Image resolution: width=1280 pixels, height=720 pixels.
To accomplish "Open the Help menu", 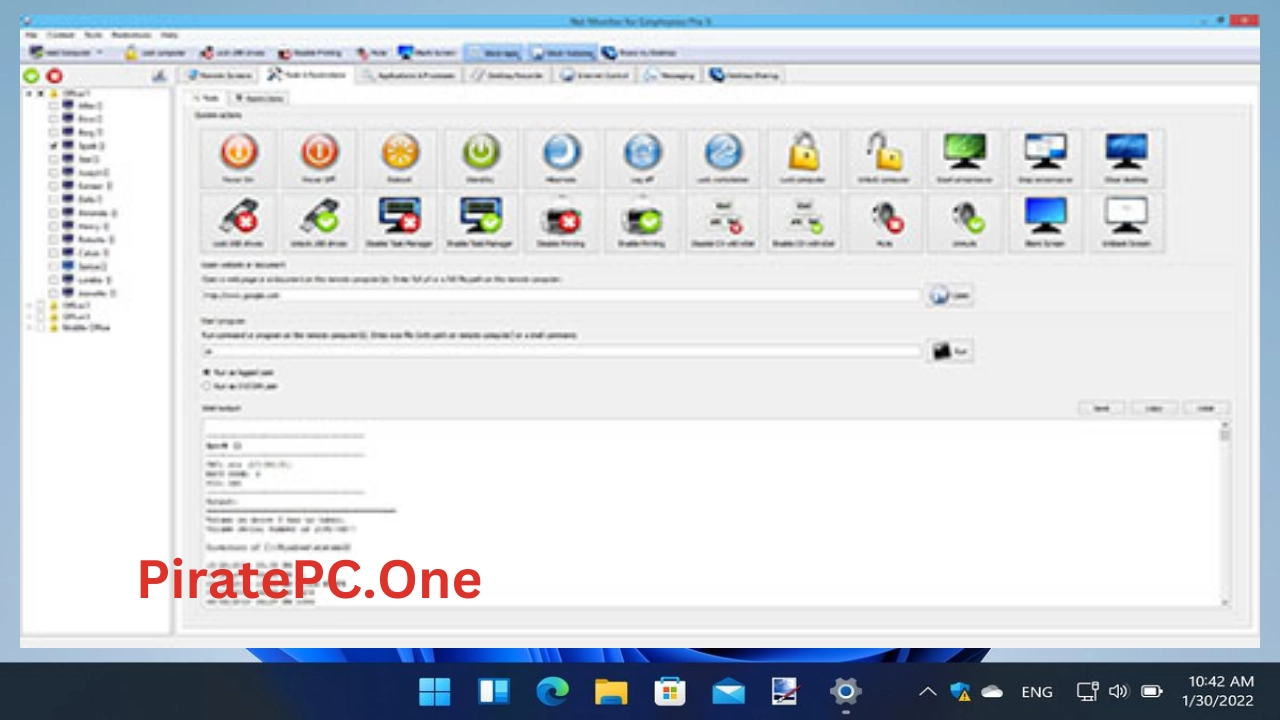I will [x=170, y=35].
